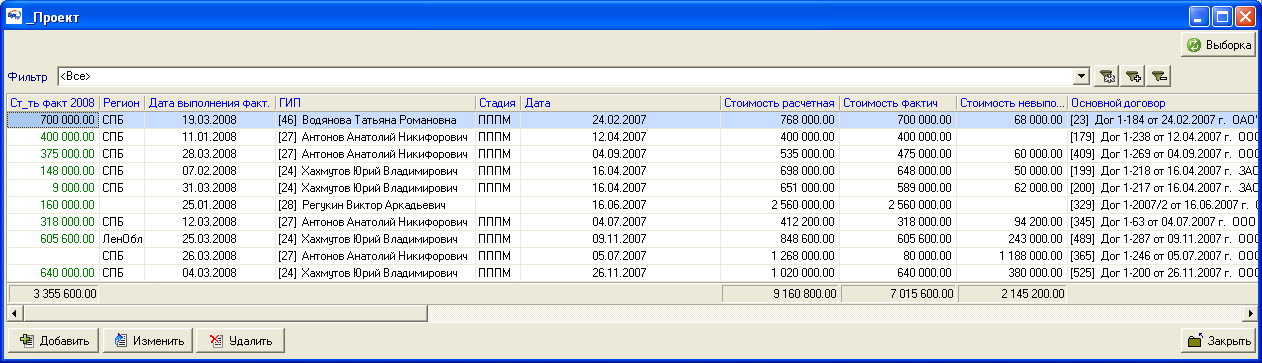Click the Стоимость невыпо... column header

[1011, 103]
